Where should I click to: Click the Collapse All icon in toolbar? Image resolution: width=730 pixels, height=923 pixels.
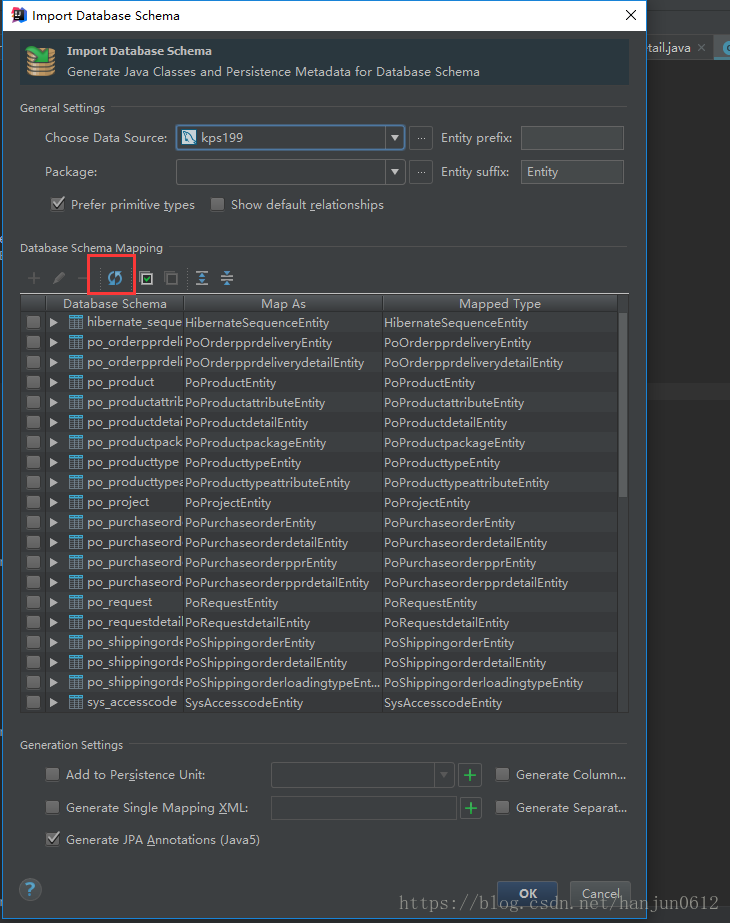pyautogui.click(x=227, y=278)
